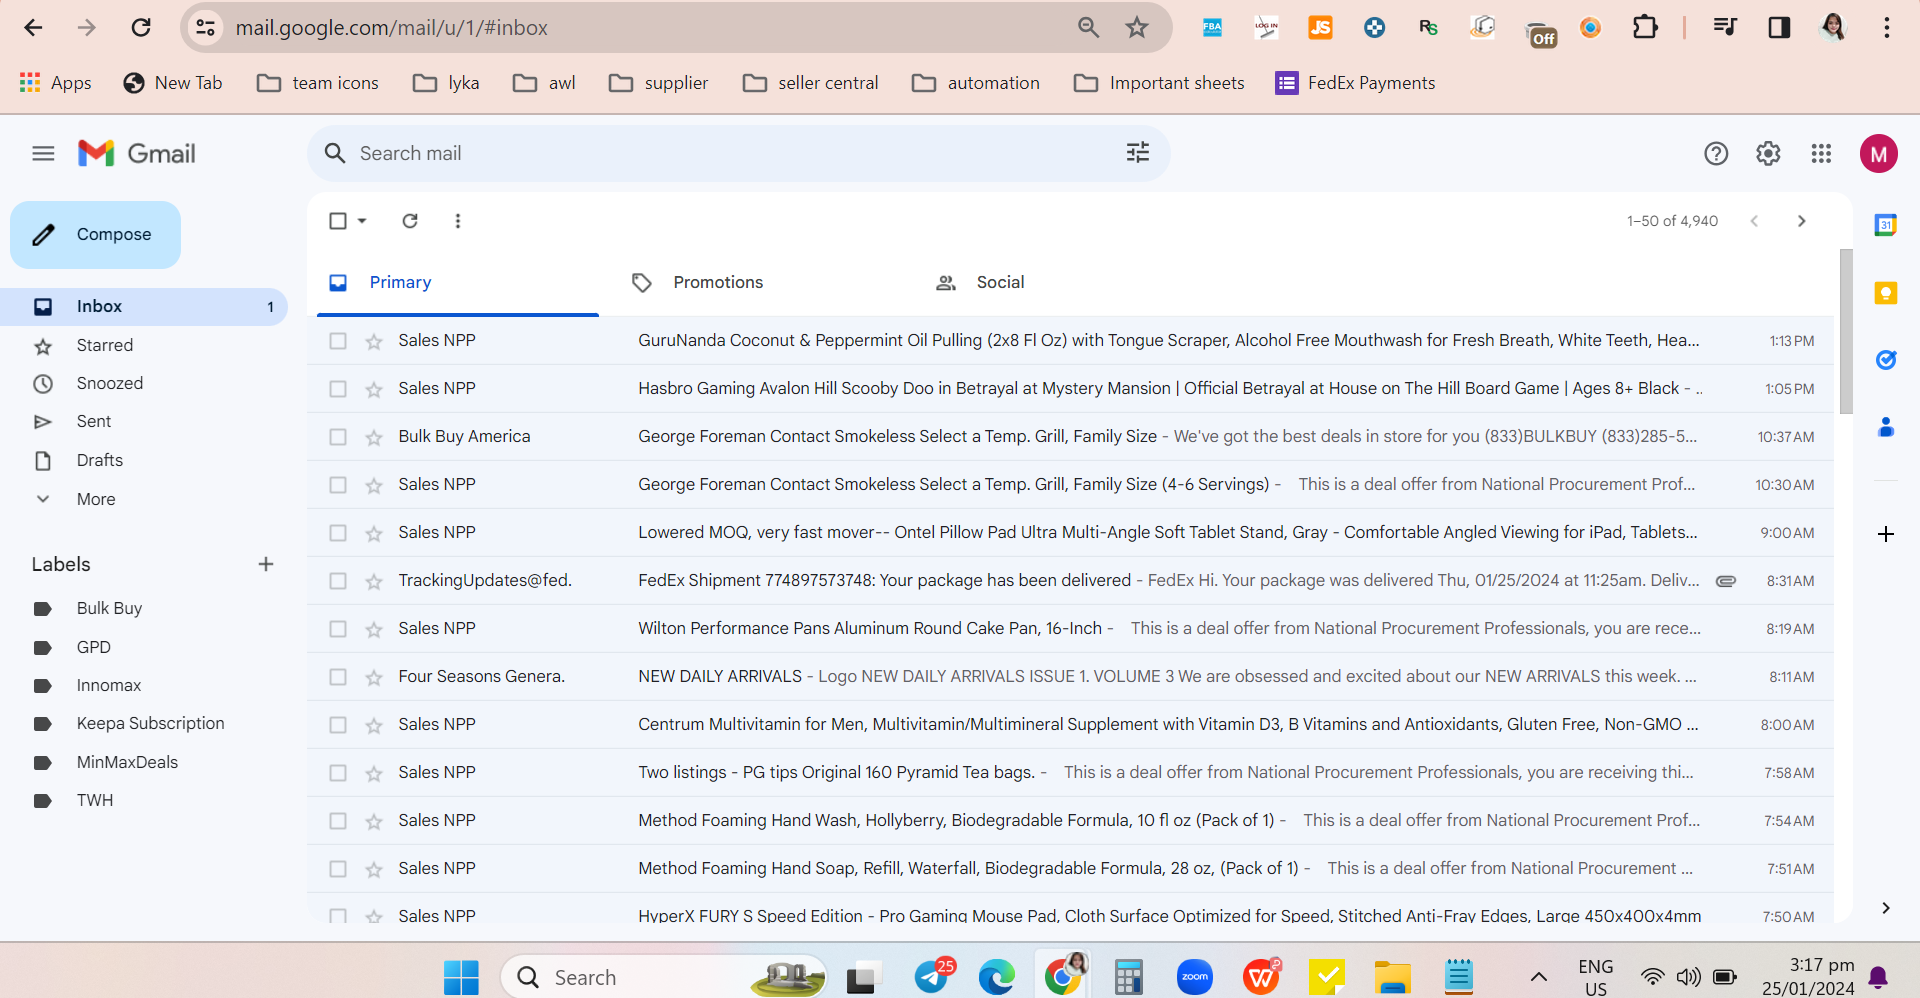Open the Google account avatar M
This screenshot has width=1920, height=998.
[1879, 154]
